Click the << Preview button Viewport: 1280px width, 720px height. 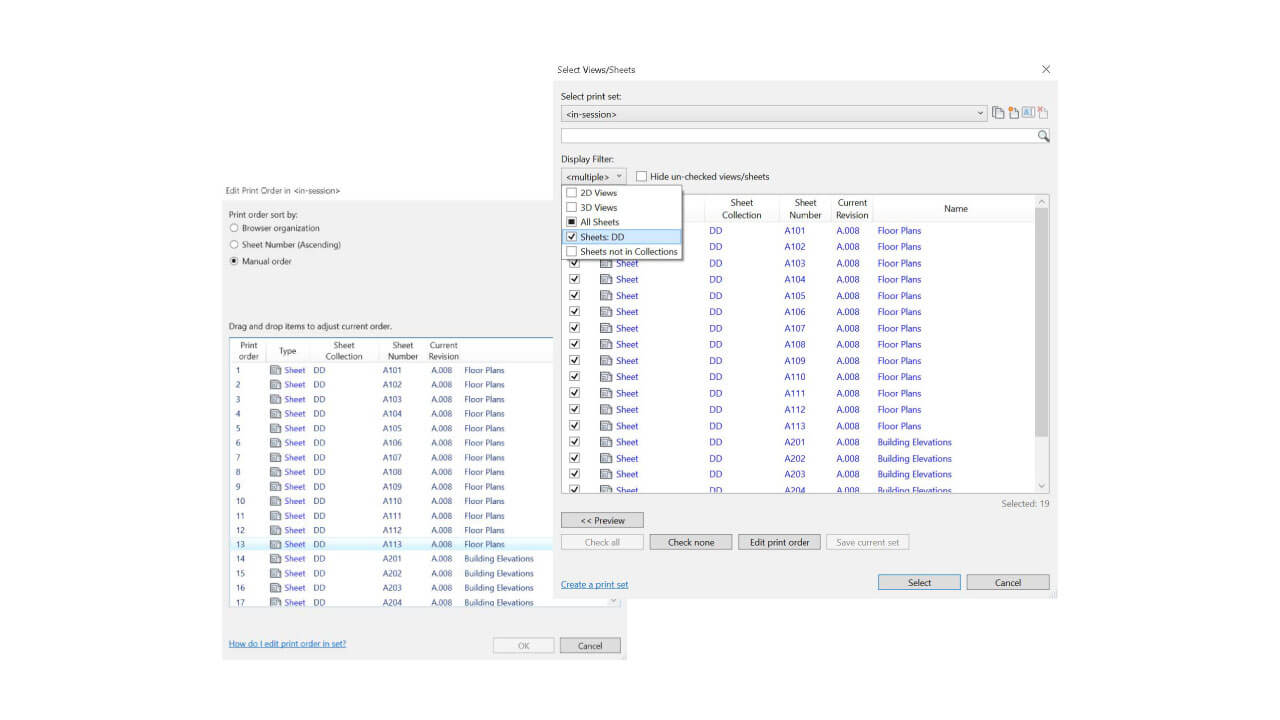click(x=602, y=520)
